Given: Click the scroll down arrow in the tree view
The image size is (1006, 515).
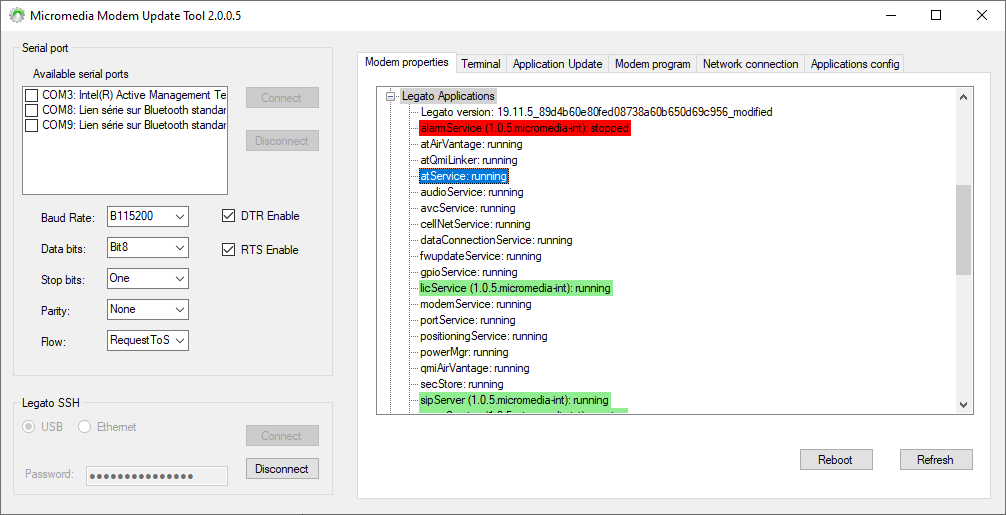Looking at the screenshot, I should (963, 404).
